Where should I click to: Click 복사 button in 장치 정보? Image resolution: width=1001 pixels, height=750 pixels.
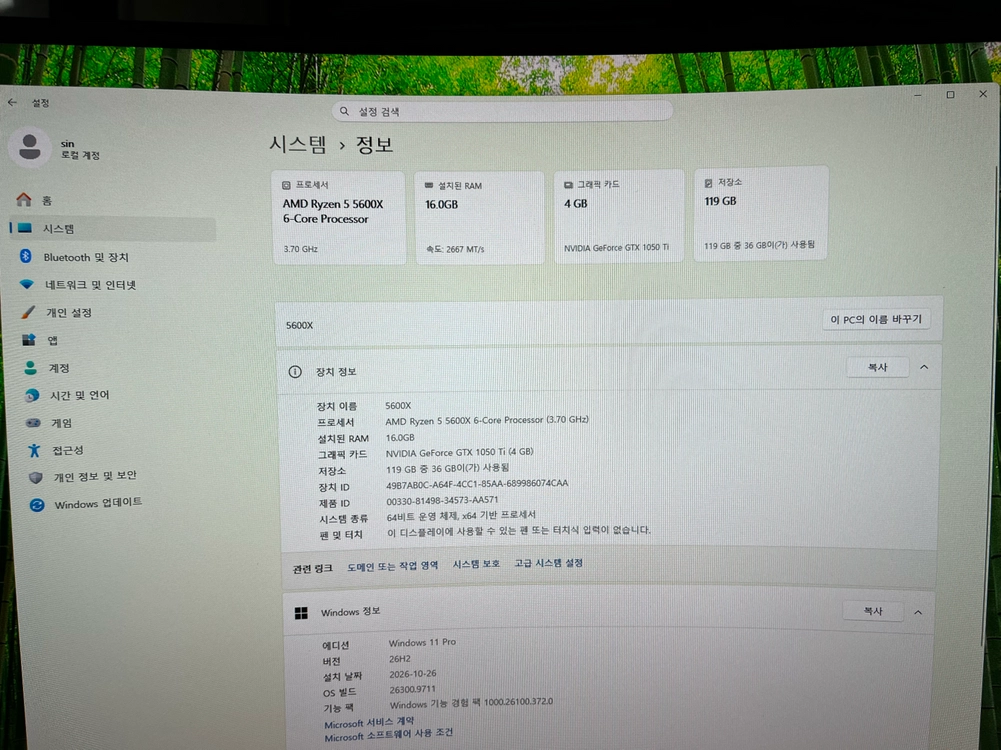click(878, 368)
